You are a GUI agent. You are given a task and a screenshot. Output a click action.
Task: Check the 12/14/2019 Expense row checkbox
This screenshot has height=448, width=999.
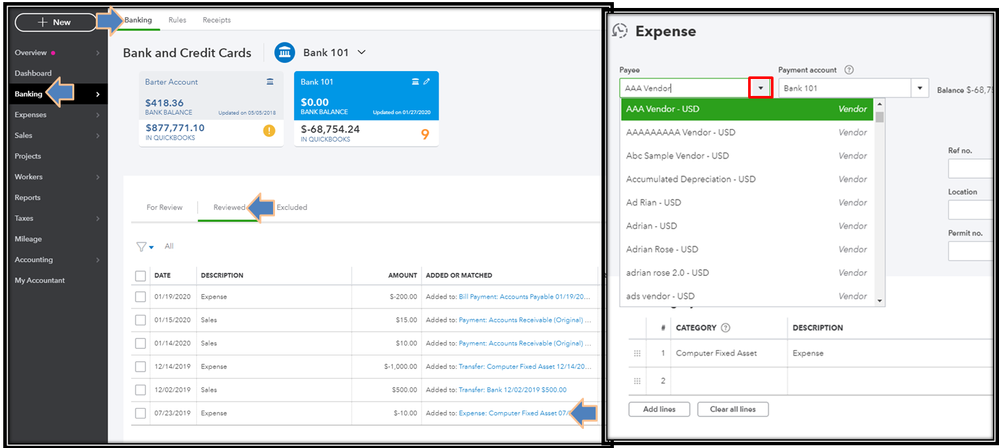pyautogui.click(x=140, y=366)
